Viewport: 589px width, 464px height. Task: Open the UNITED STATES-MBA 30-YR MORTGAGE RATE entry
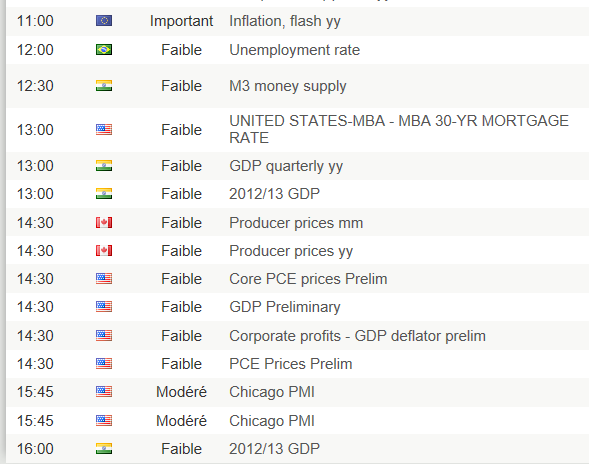(399, 129)
